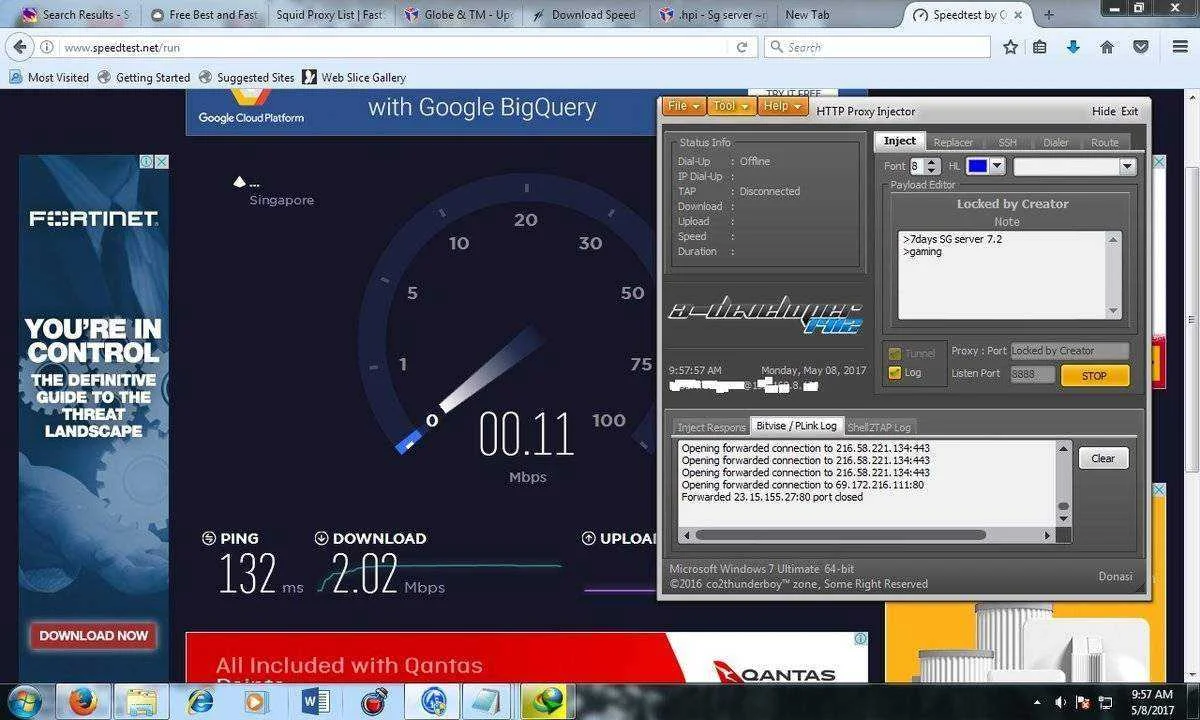Select the Bitvise / PLink Log tab
1200x720 pixels.
(x=797, y=426)
